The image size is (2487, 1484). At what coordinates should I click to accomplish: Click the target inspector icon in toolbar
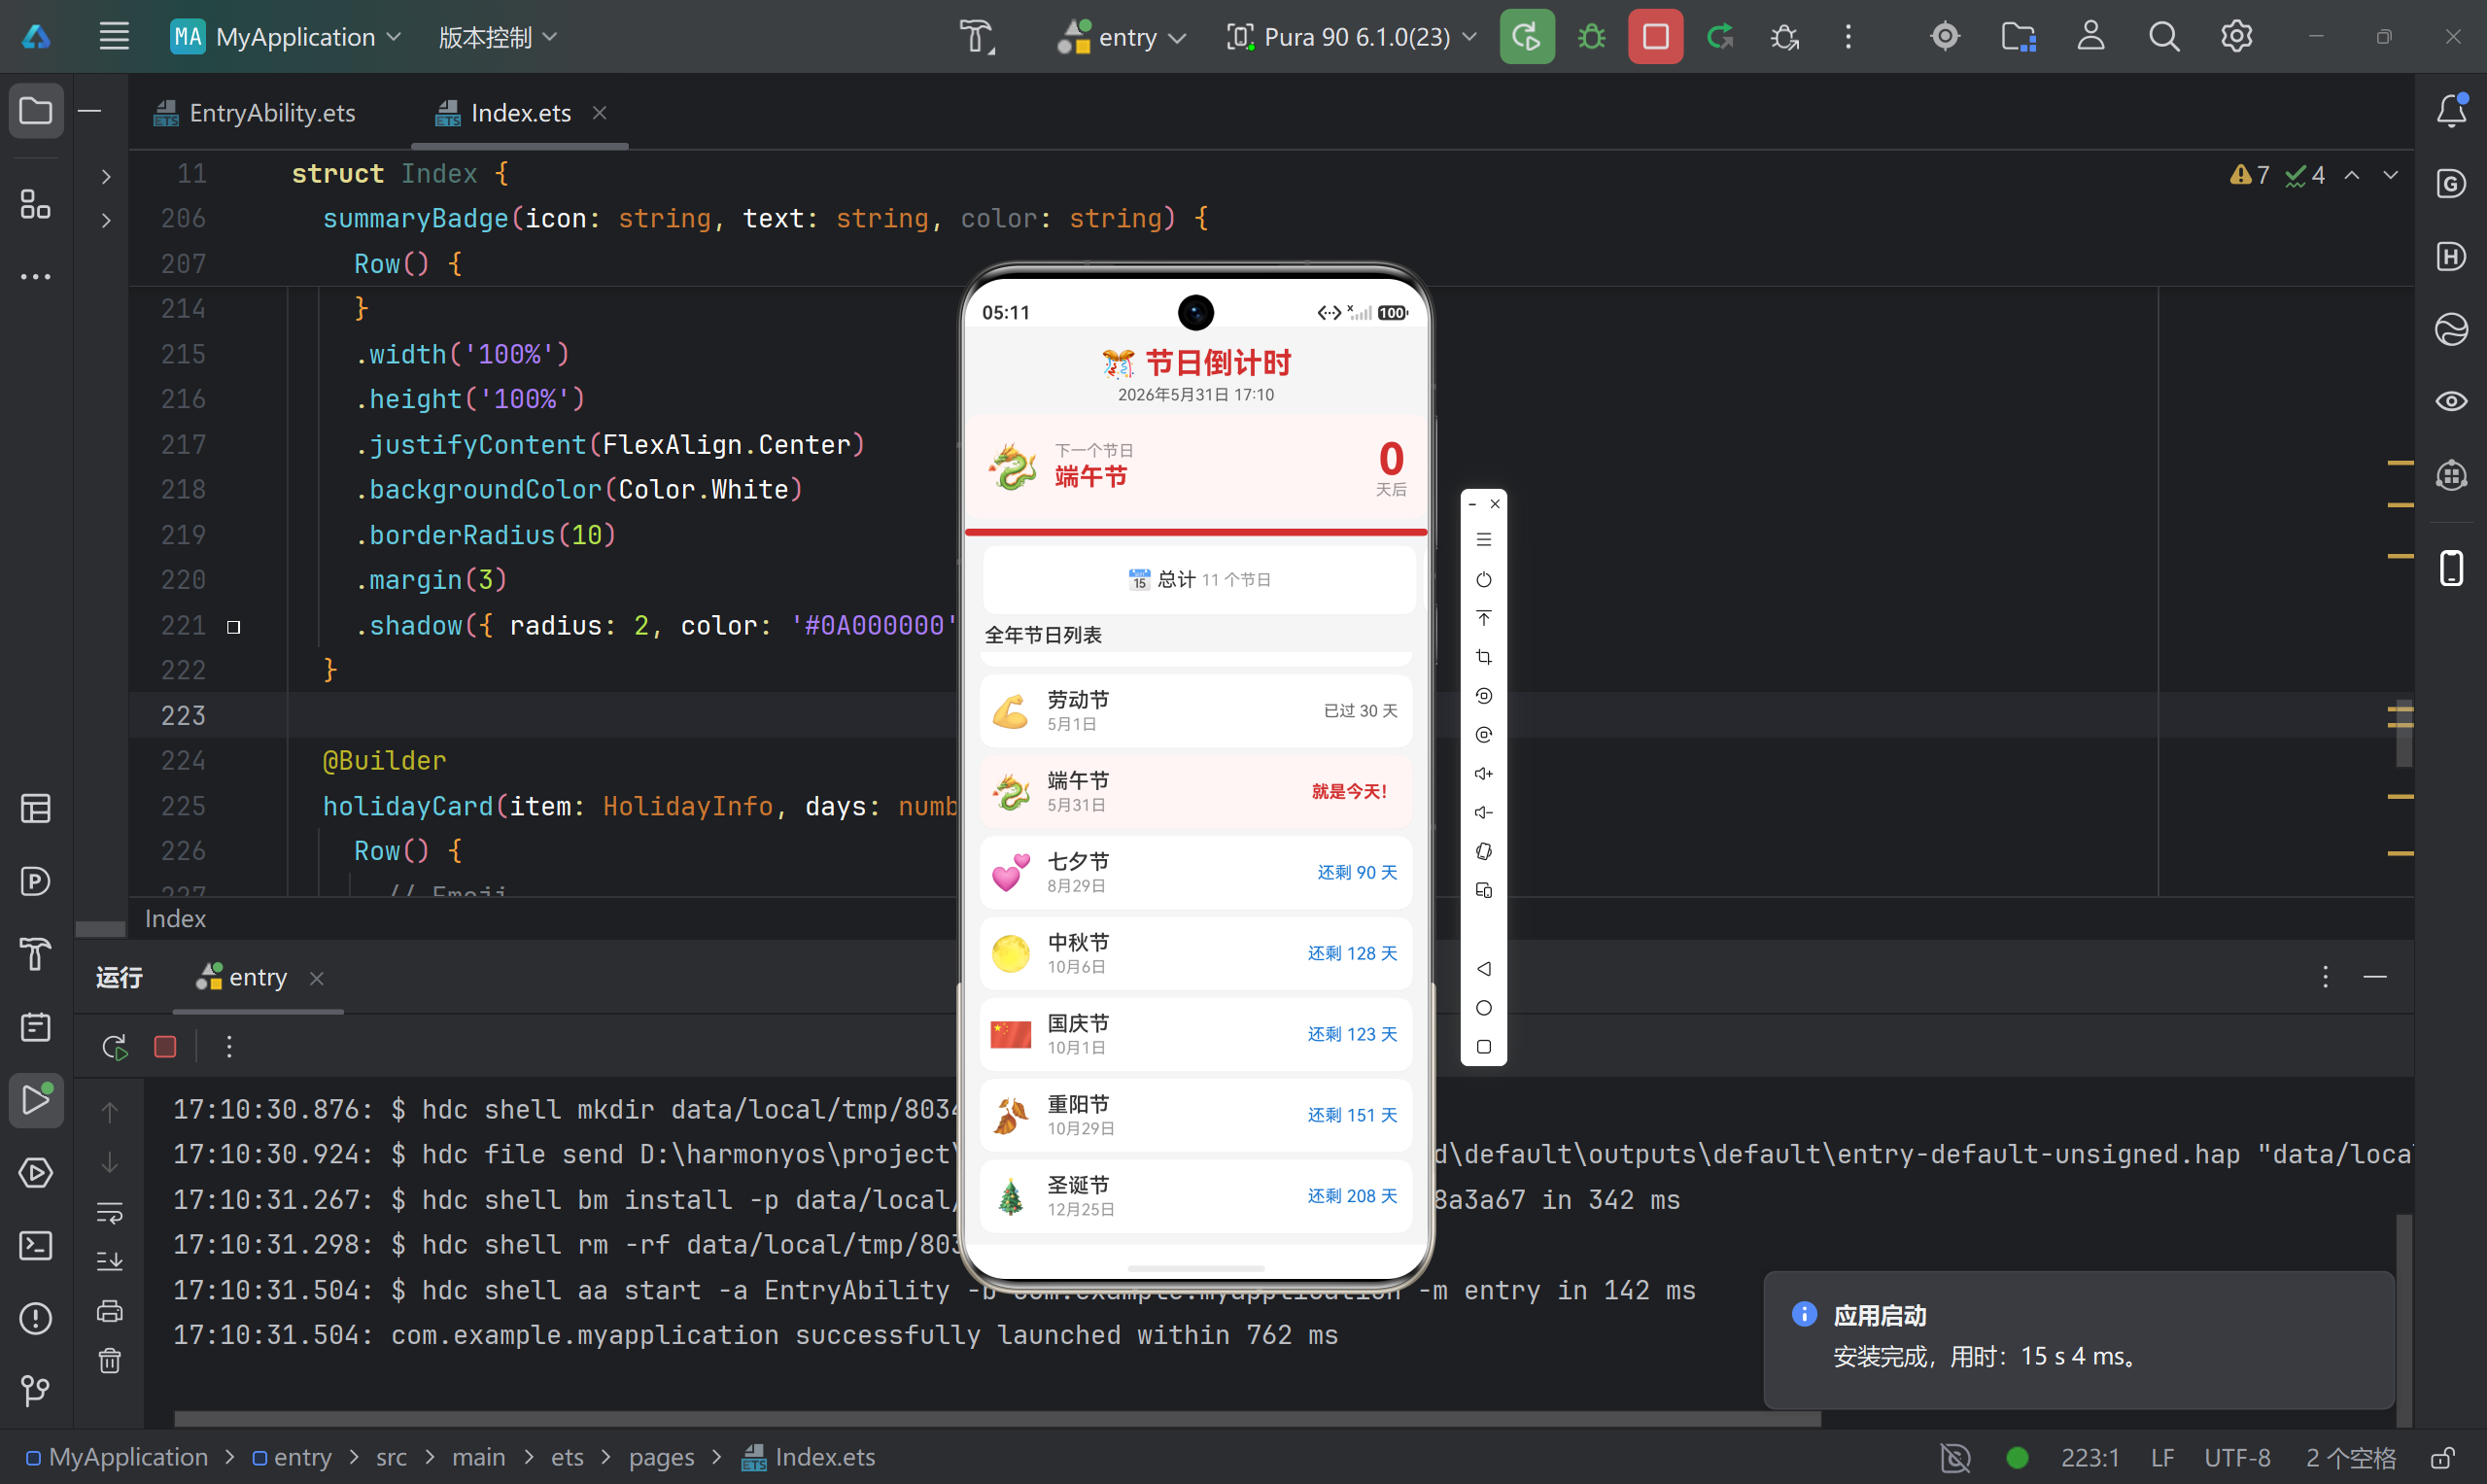click(1945, 37)
